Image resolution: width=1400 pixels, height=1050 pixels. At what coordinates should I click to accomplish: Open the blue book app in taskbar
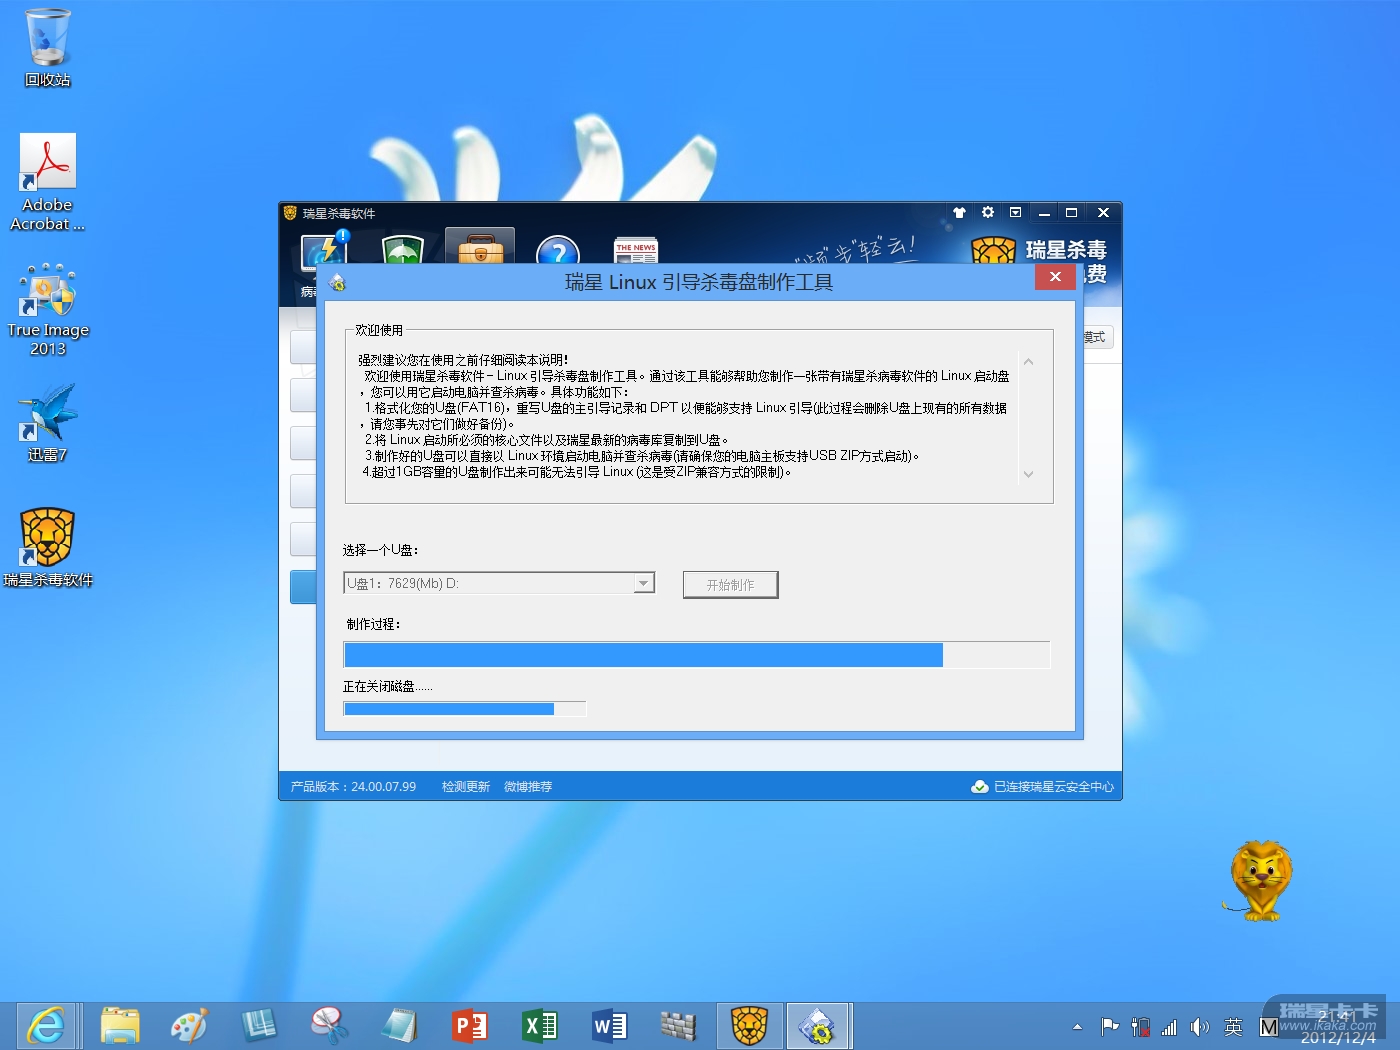(259, 1026)
